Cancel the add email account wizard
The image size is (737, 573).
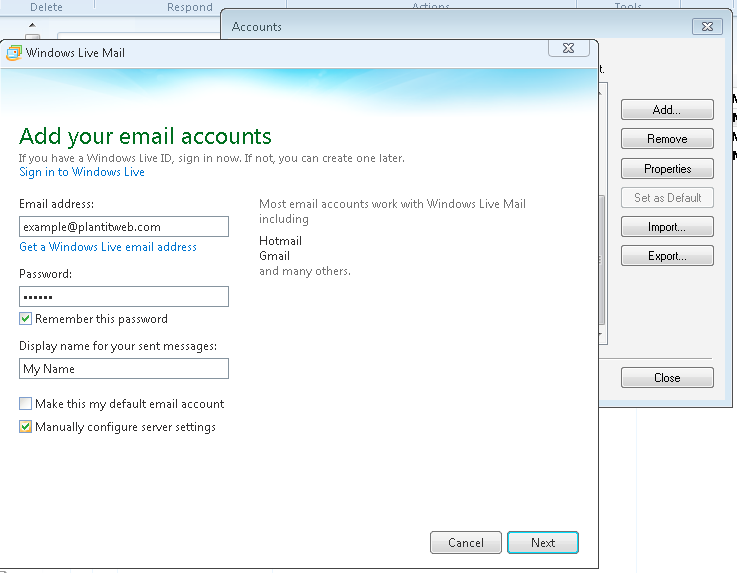pos(466,542)
